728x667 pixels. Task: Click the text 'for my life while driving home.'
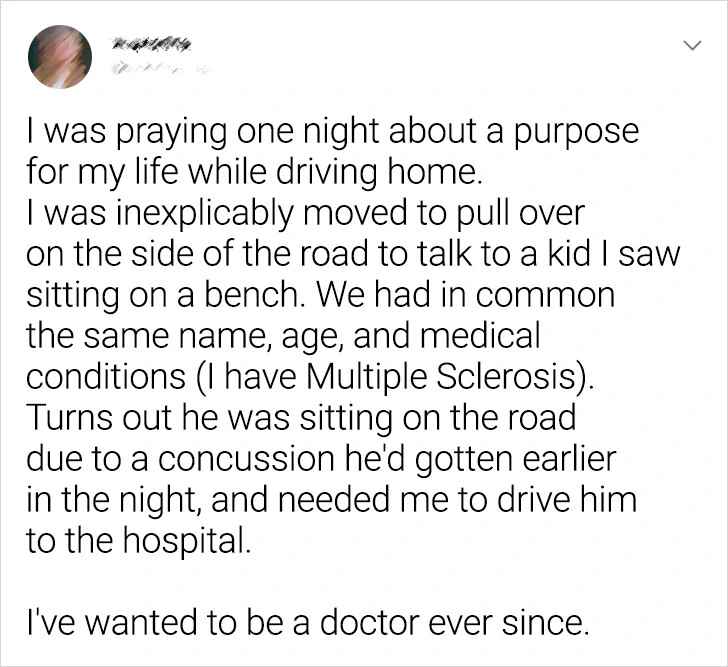[255, 173]
